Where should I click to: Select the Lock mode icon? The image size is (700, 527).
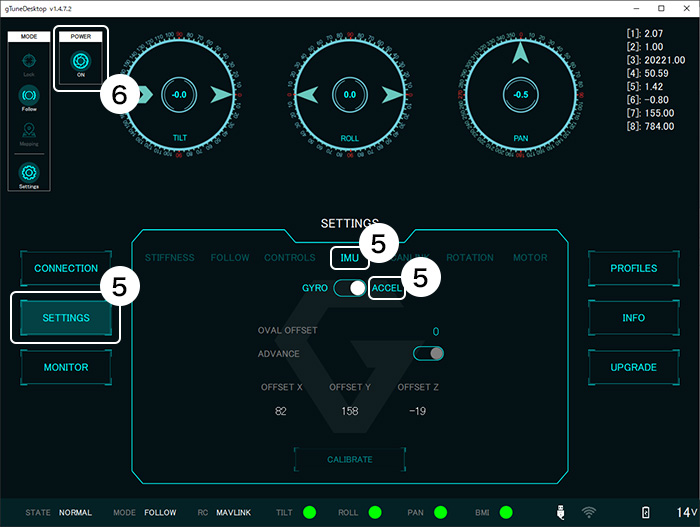(29, 62)
